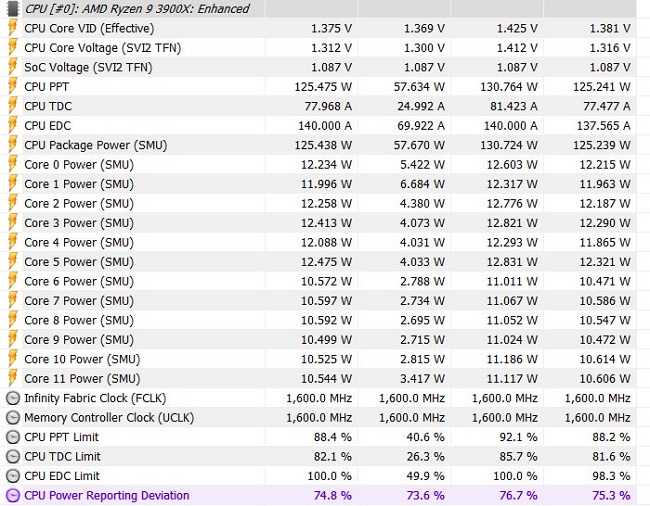This screenshot has height=506, width=650.
Task: Click lightning icon beside Core 6 Power
Action: 13,281
